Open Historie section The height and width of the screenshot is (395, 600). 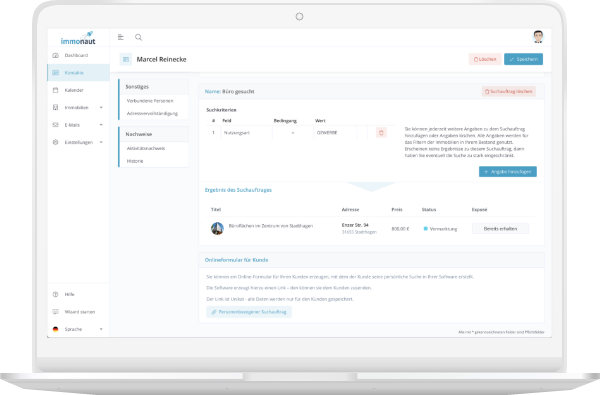(x=135, y=161)
